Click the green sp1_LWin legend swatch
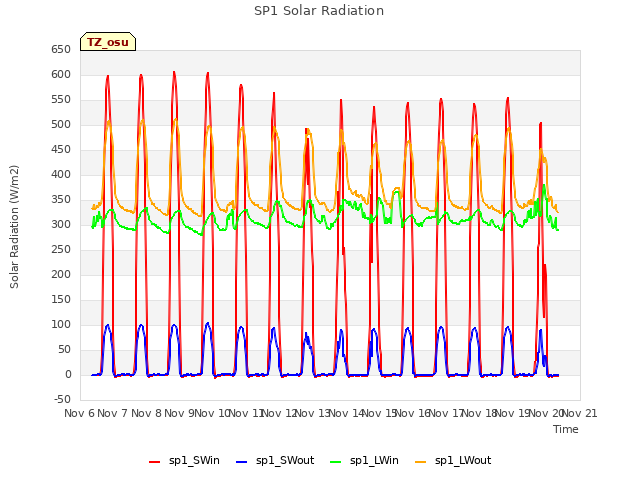This screenshot has width=640, height=480. [336, 462]
